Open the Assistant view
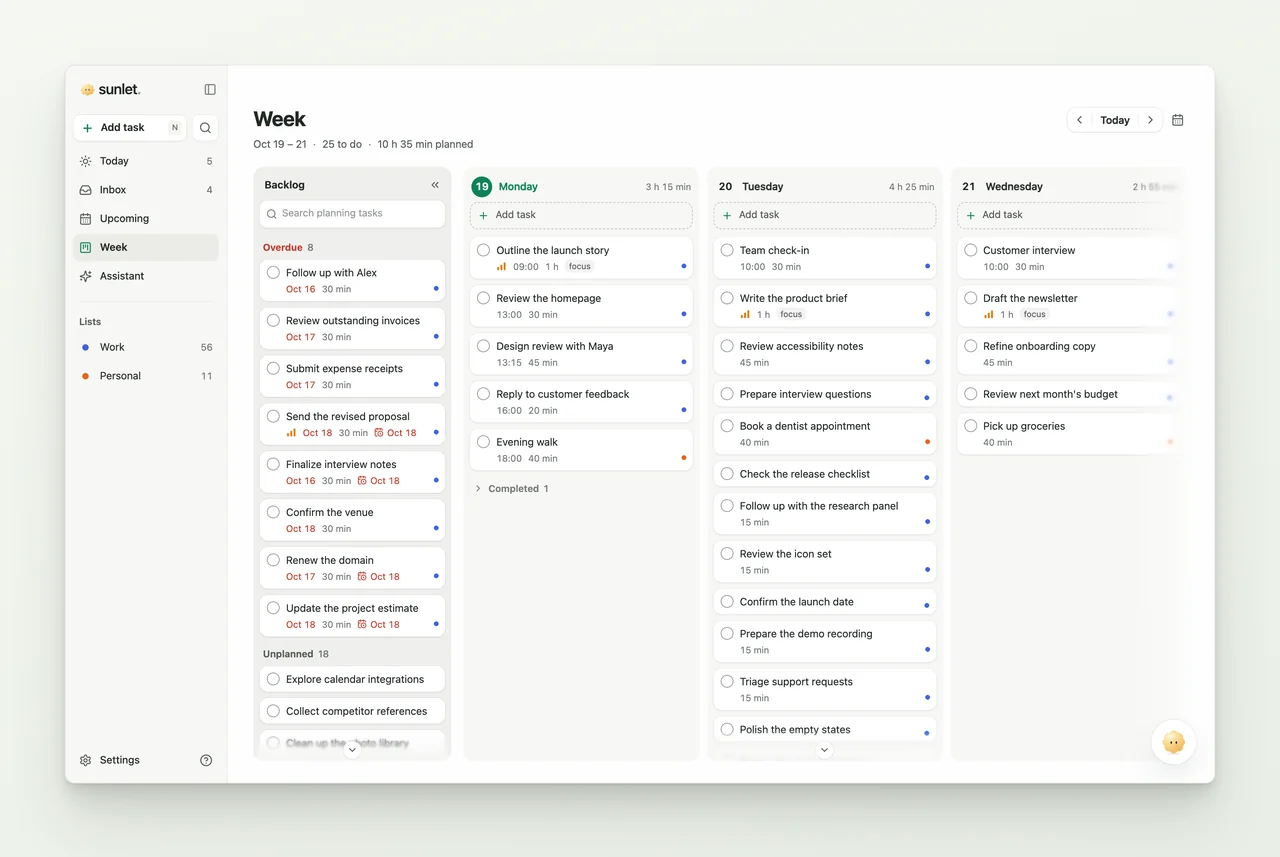Viewport: 1280px width, 857px height. pyautogui.click(x=146, y=276)
